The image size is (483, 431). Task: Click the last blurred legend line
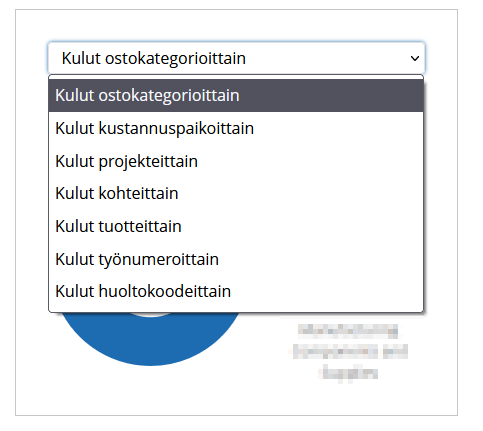350,372
